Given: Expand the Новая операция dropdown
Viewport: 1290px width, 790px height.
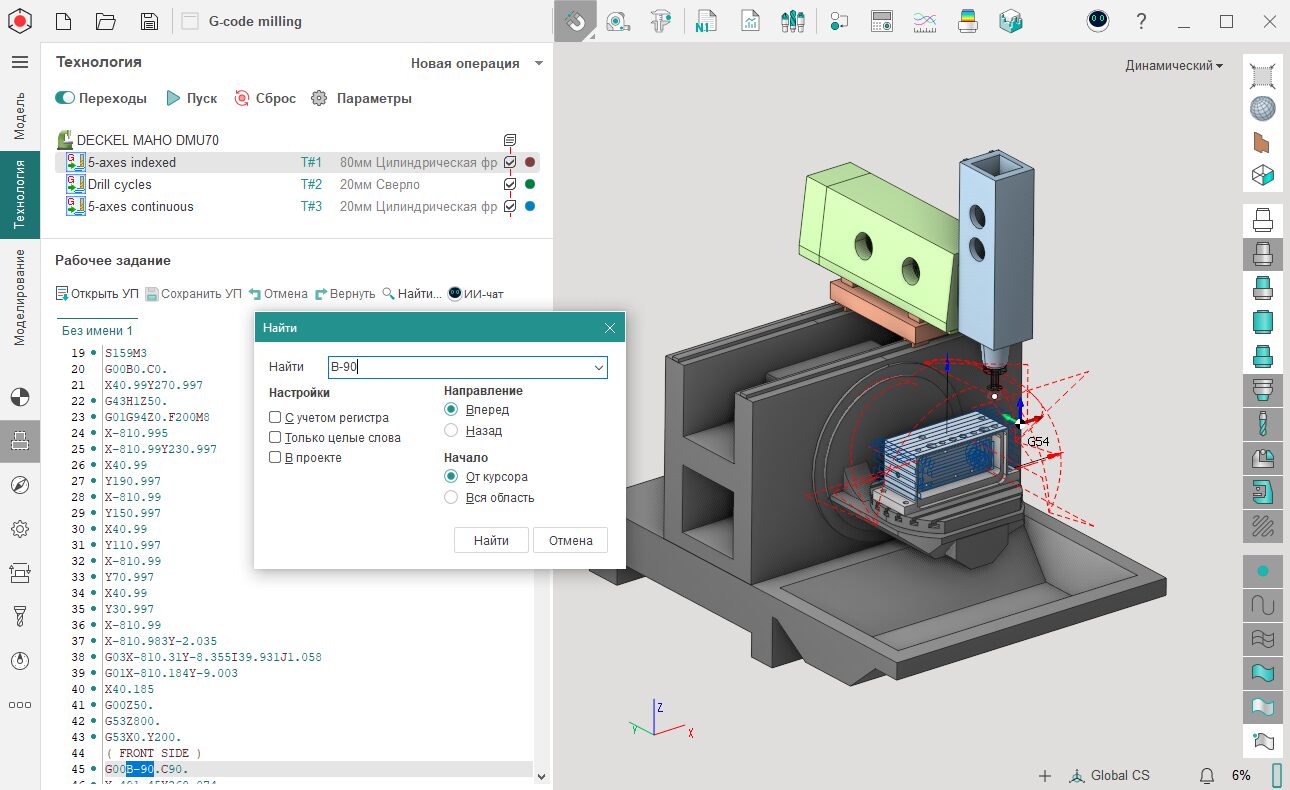Looking at the screenshot, I should [539, 63].
